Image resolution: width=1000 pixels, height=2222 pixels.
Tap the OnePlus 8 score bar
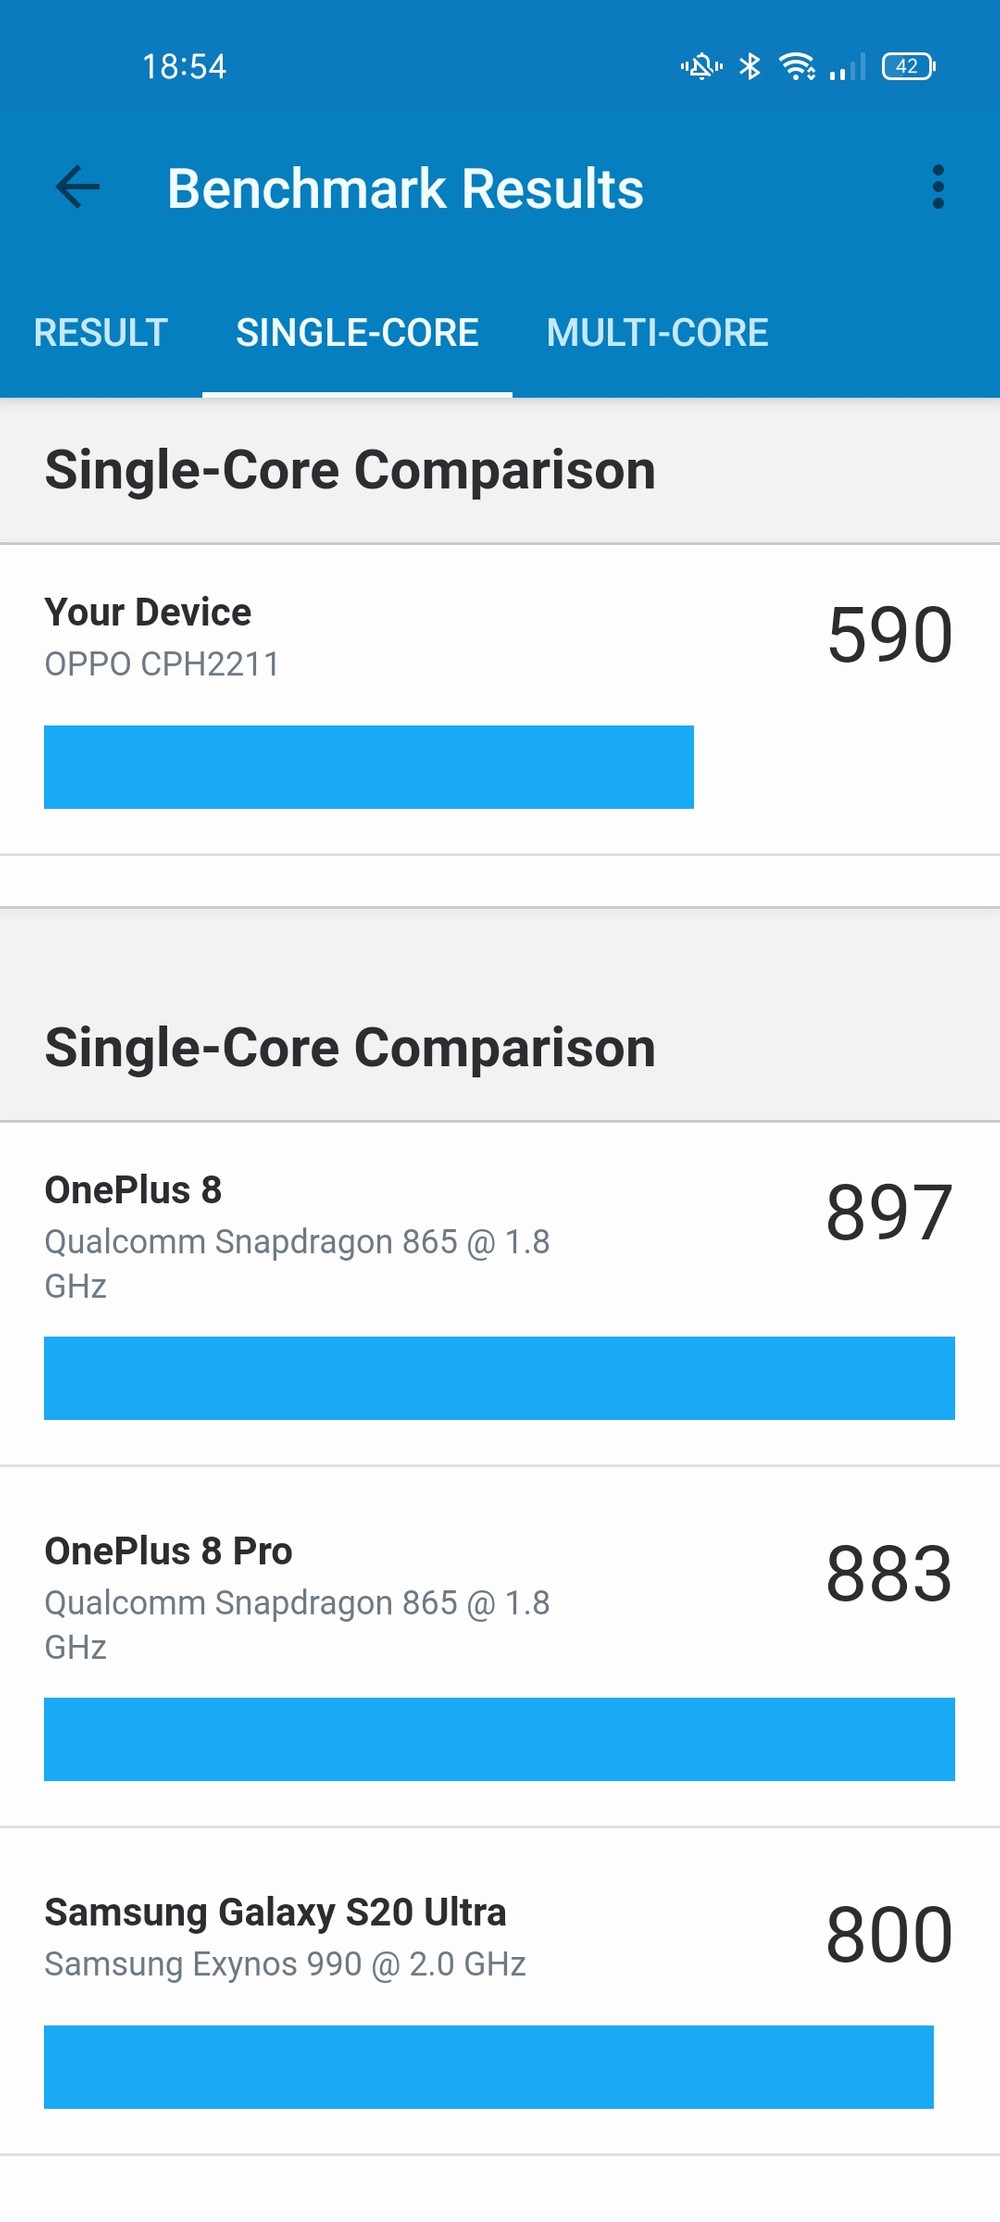[x=499, y=1378]
